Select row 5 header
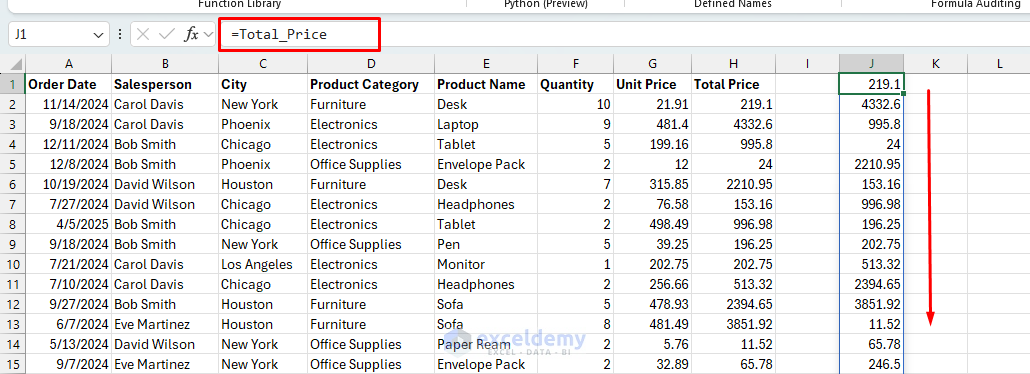The height and width of the screenshot is (374, 1030). point(12,164)
